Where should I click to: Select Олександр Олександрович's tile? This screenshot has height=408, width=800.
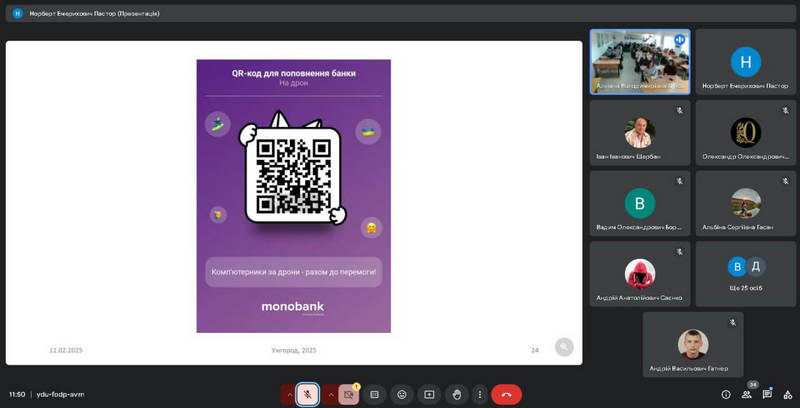coord(745,133)
